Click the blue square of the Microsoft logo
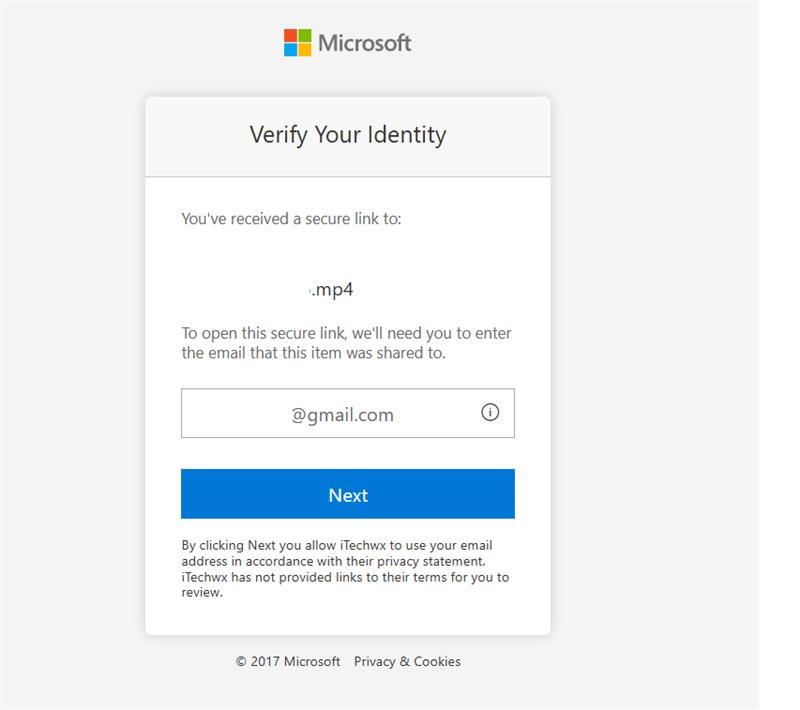Image resolution: width=800 pixels, height=710 pixels. click(290, 48)
